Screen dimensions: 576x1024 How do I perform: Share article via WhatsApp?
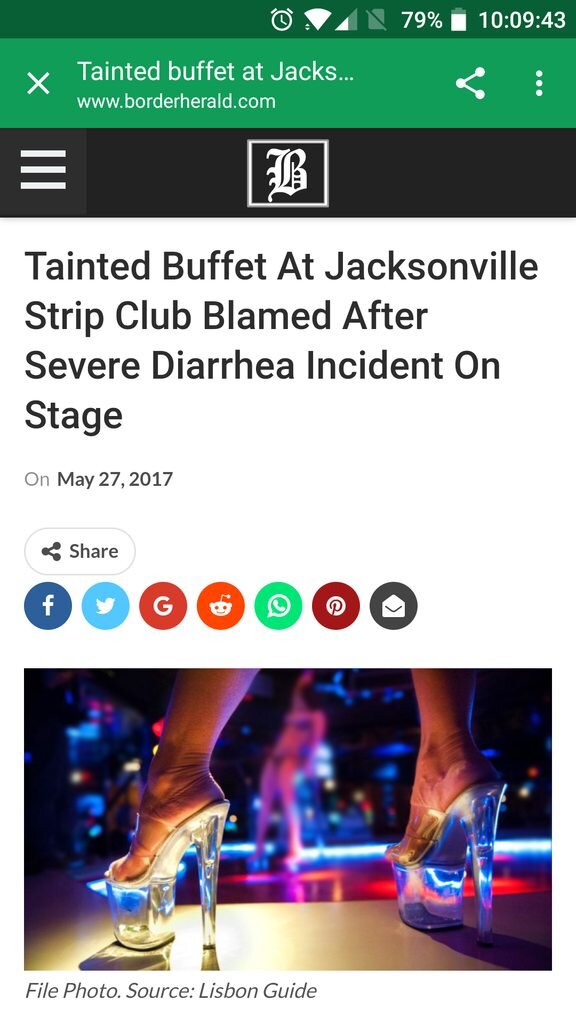click(x=278, y=606)
